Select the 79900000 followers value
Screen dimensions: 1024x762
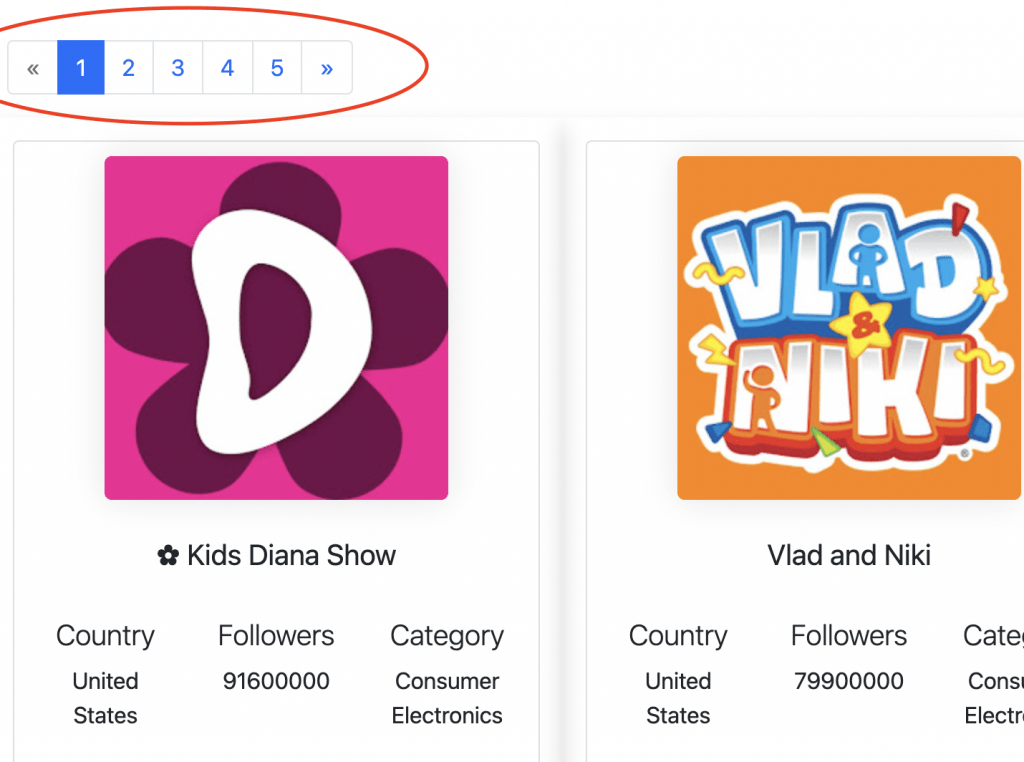[x=849, y=681]
